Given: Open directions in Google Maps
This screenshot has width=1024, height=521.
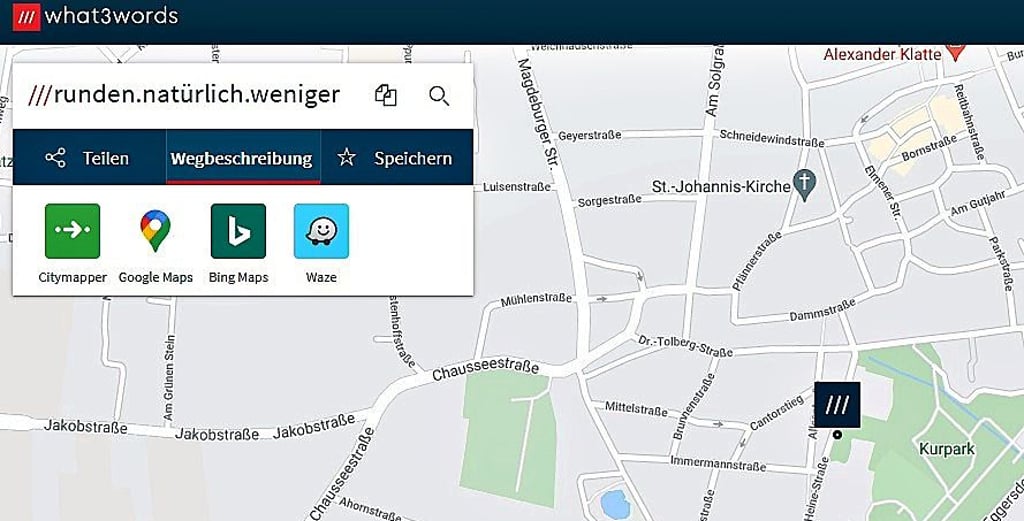Looking at the screenshot, I should point(155,231).
